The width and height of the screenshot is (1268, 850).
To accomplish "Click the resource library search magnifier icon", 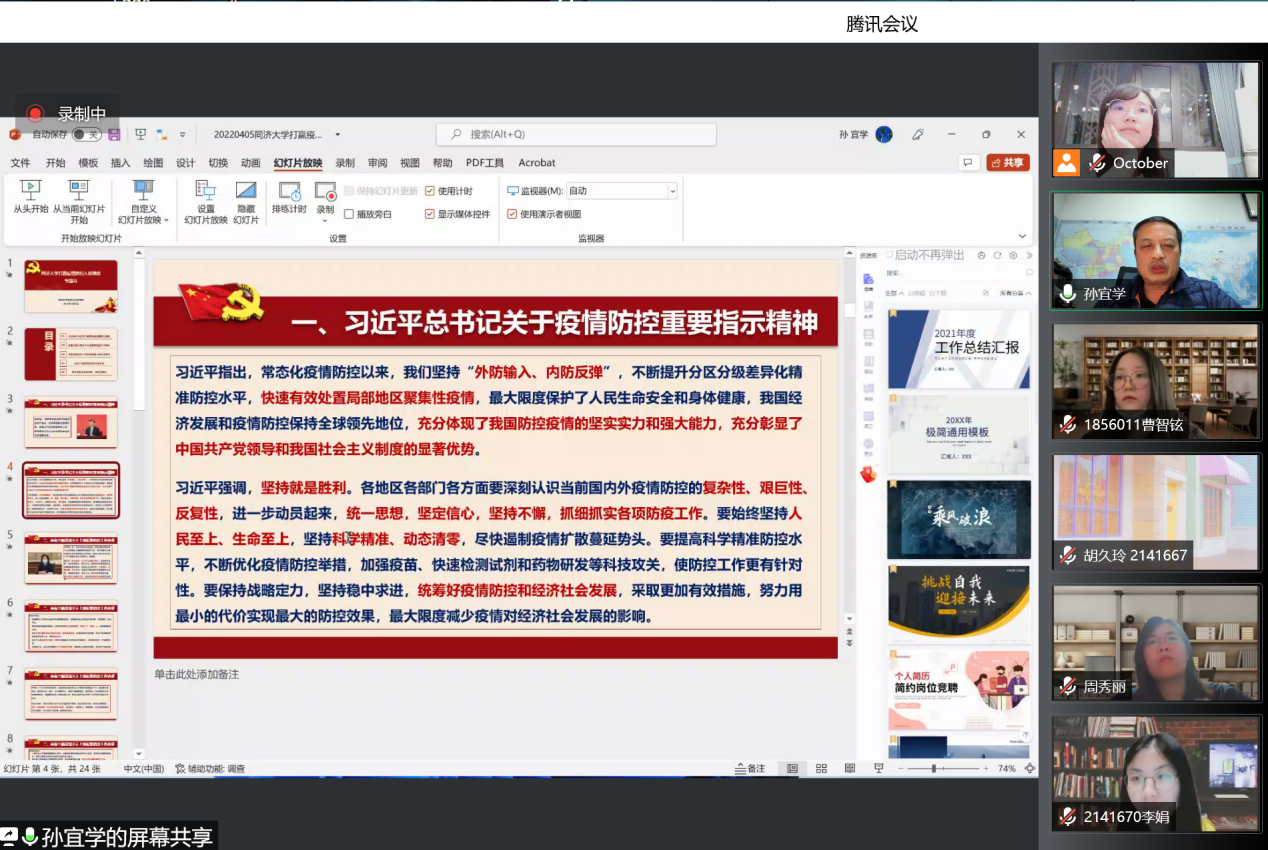I will (x=1029, y=272).
